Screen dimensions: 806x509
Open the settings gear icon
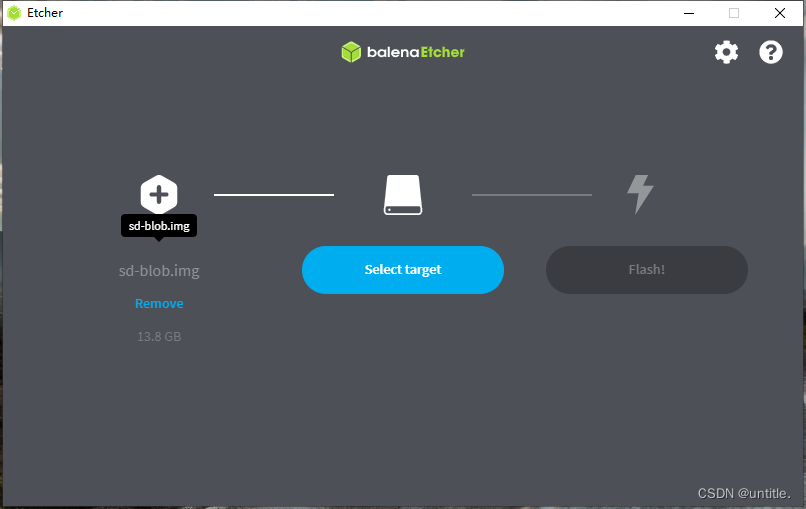[x=726, y=52]
